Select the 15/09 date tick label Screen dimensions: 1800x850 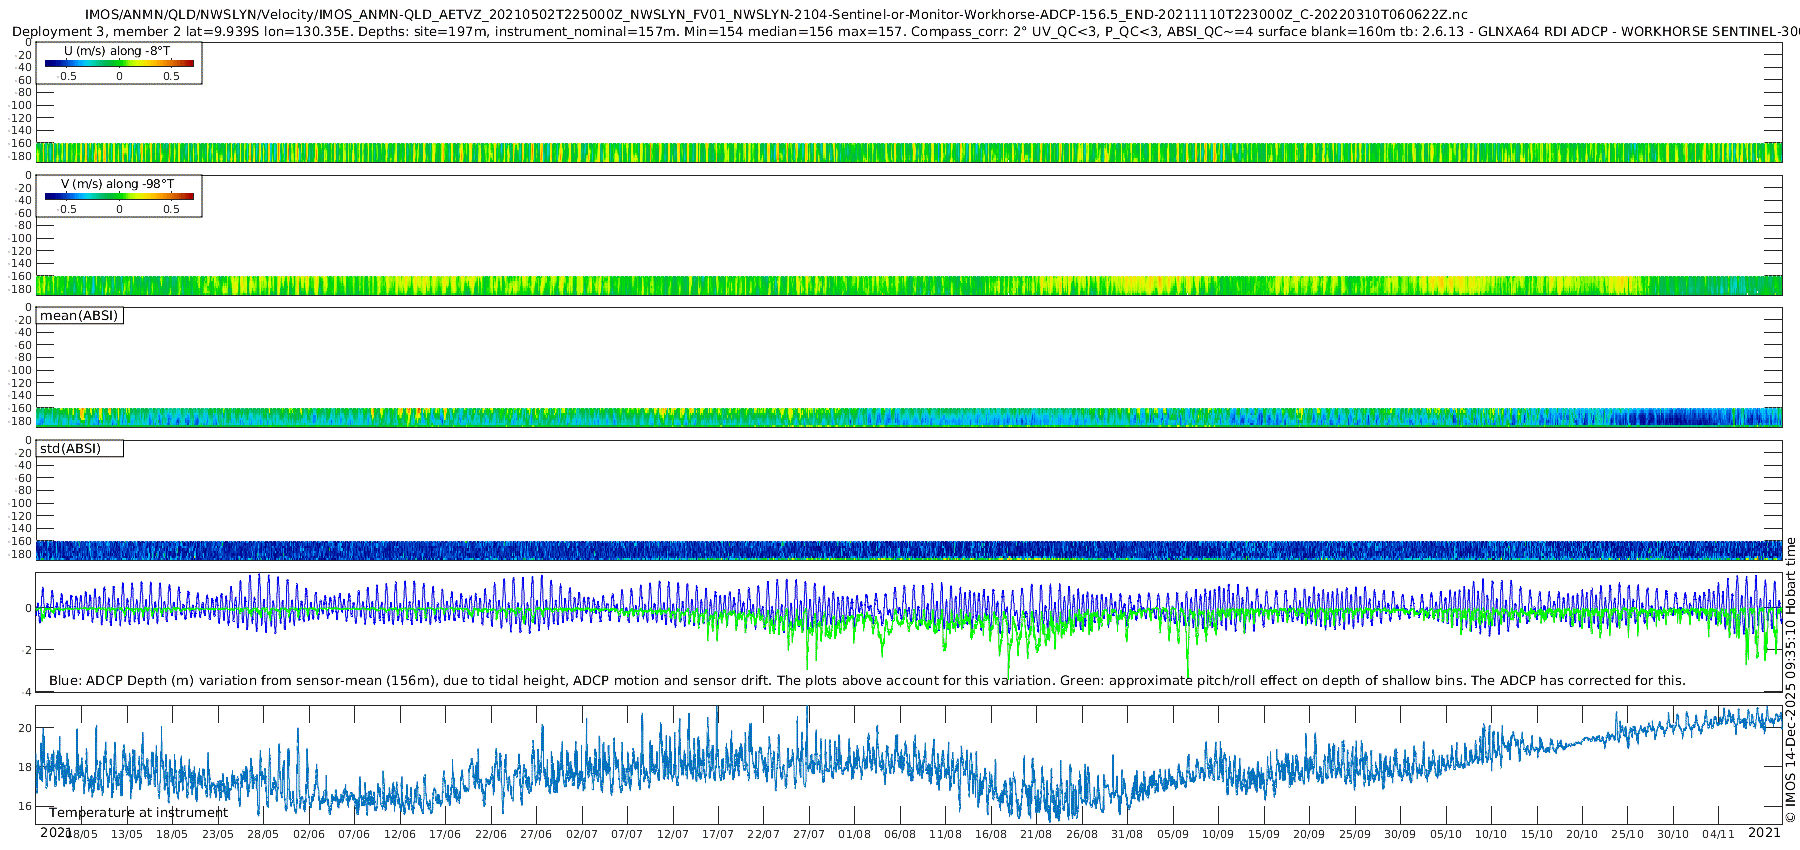pos(1263,834)
